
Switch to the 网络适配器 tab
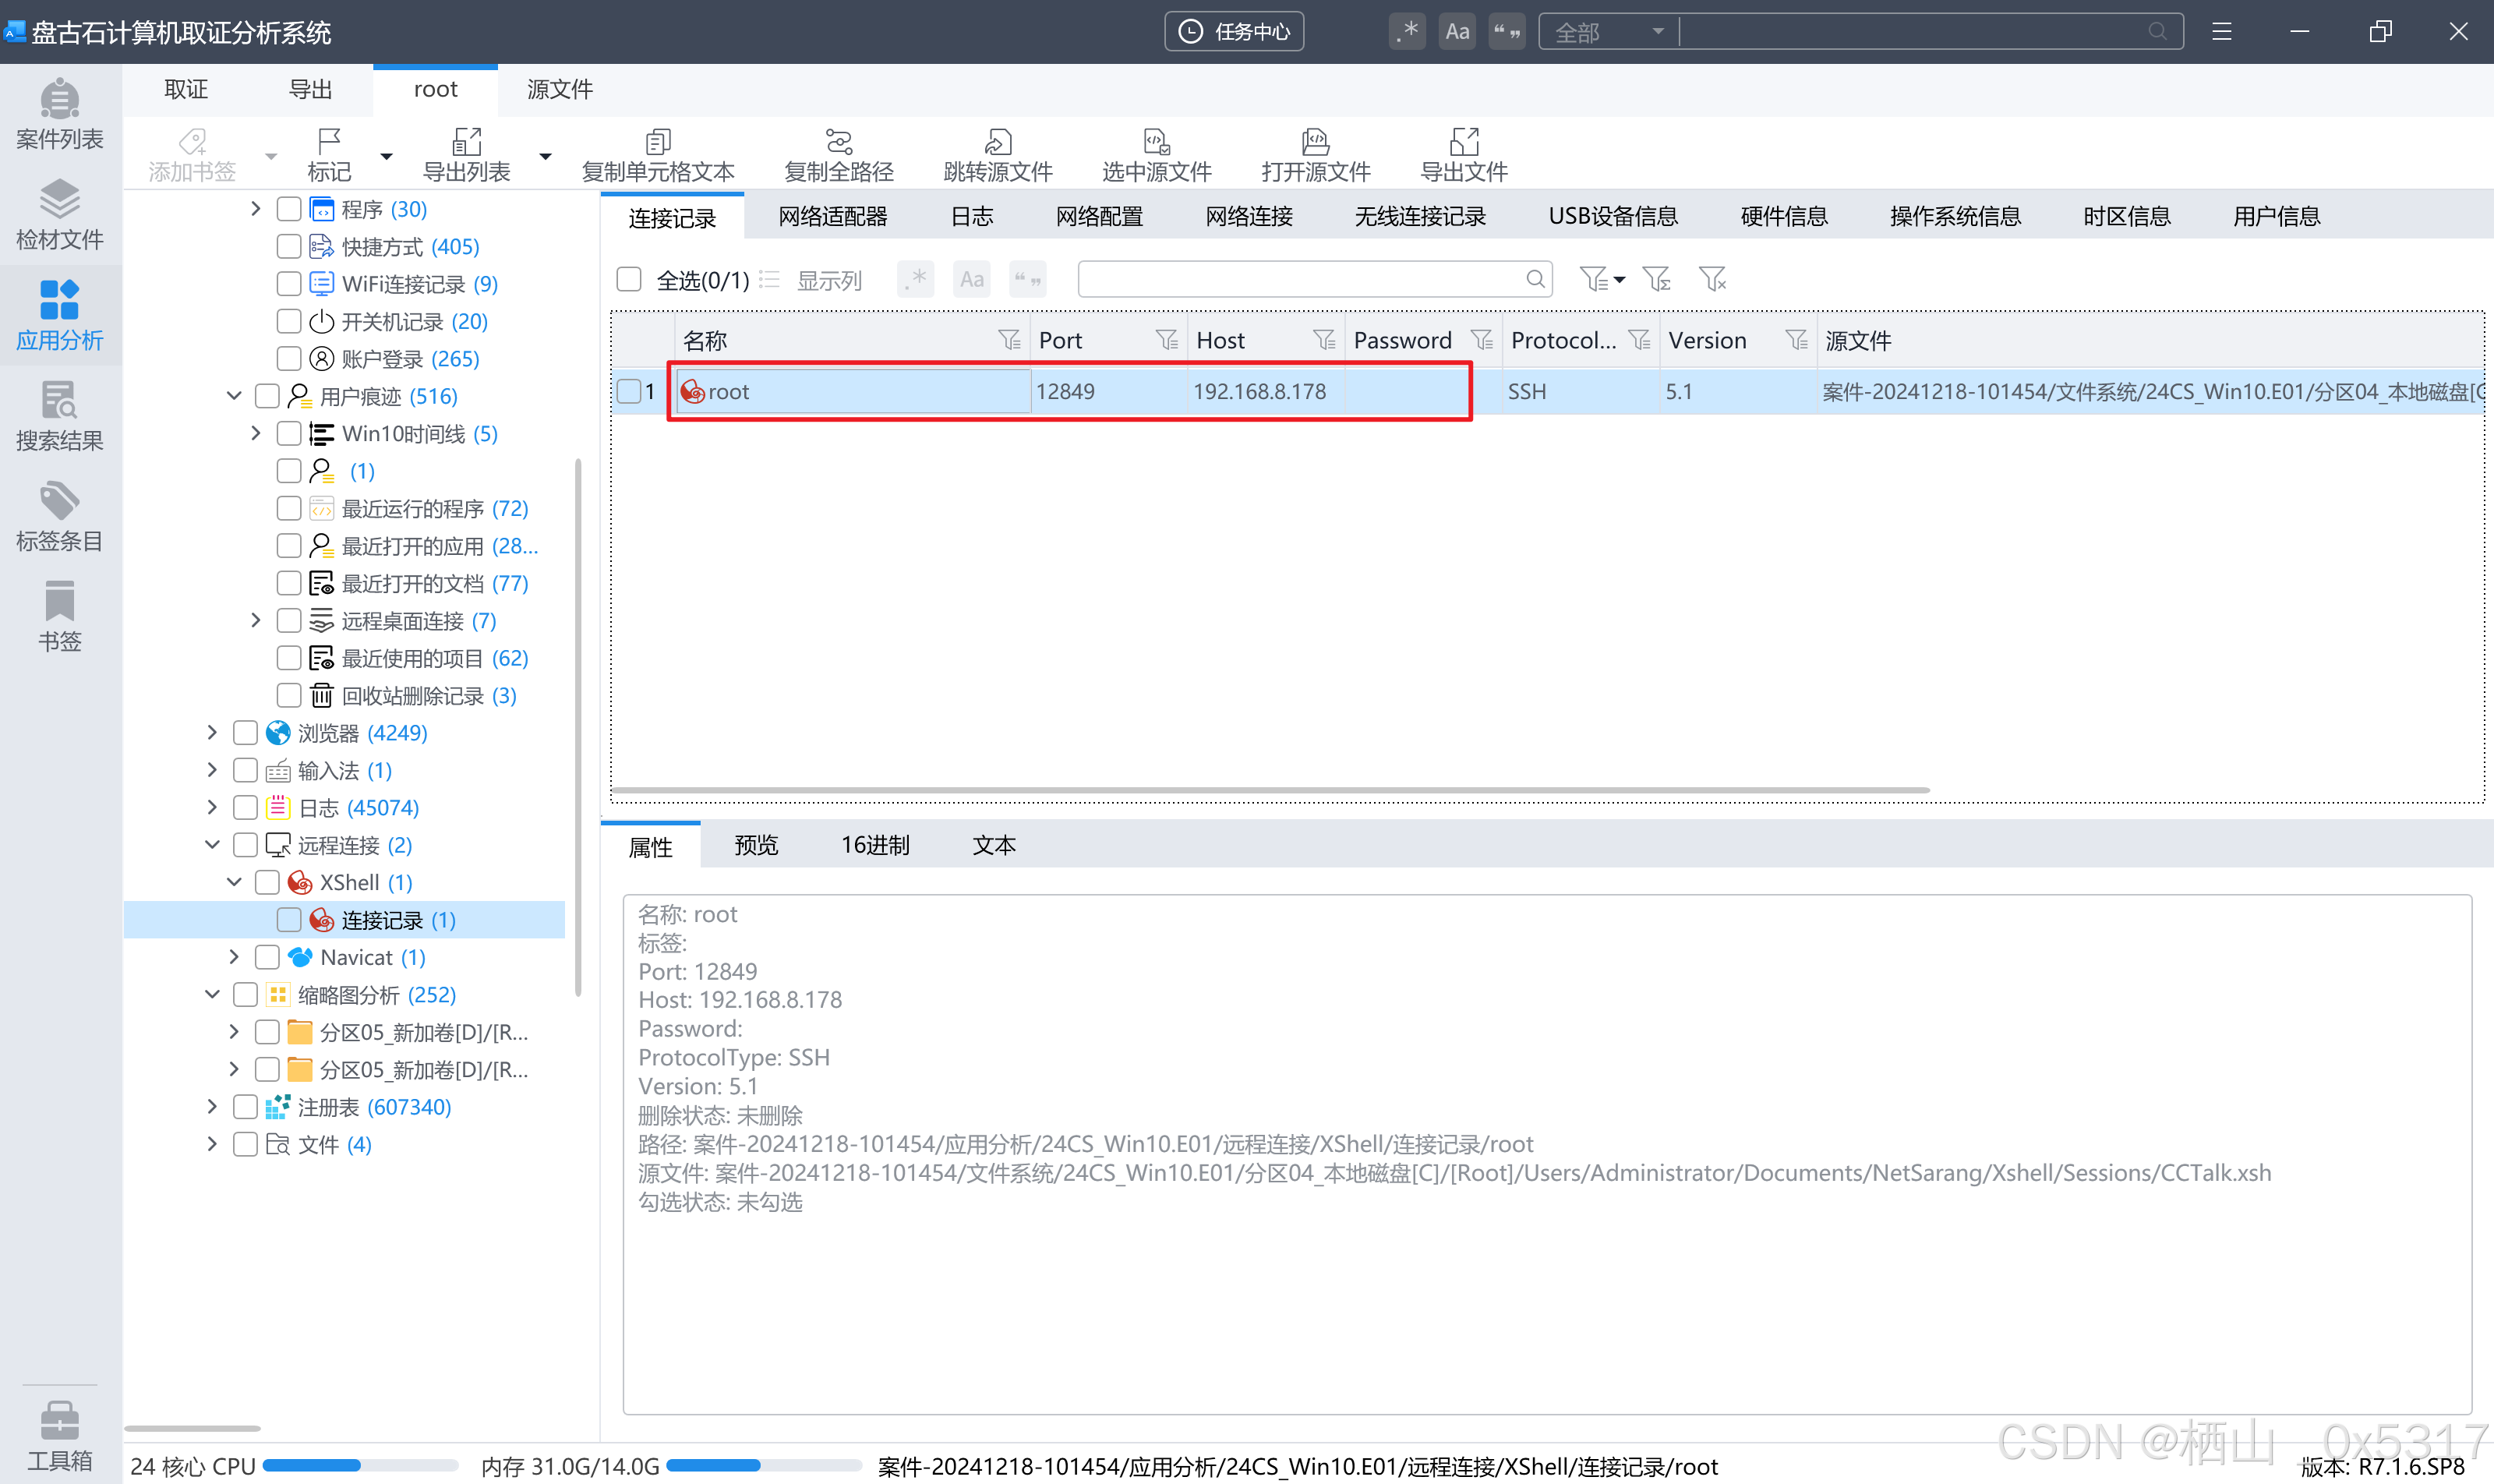click(x=832, y=216)
